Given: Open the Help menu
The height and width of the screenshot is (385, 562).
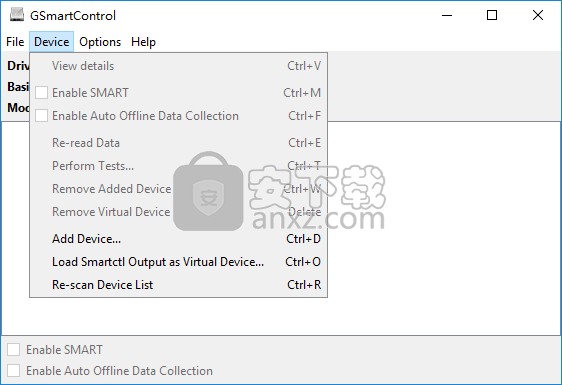Looking at the screenshot, I should point(143,42).
